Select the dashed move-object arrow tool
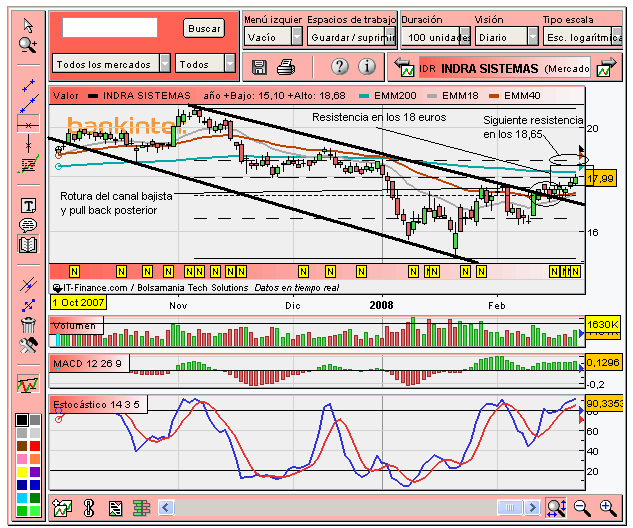Image resolution: width=633 pixels, height=528 pixels. click(28, 305)
